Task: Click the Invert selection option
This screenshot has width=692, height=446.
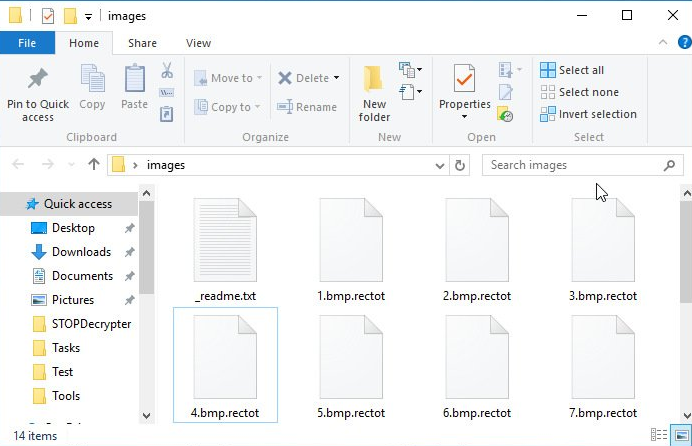Action: click(588, 114)
